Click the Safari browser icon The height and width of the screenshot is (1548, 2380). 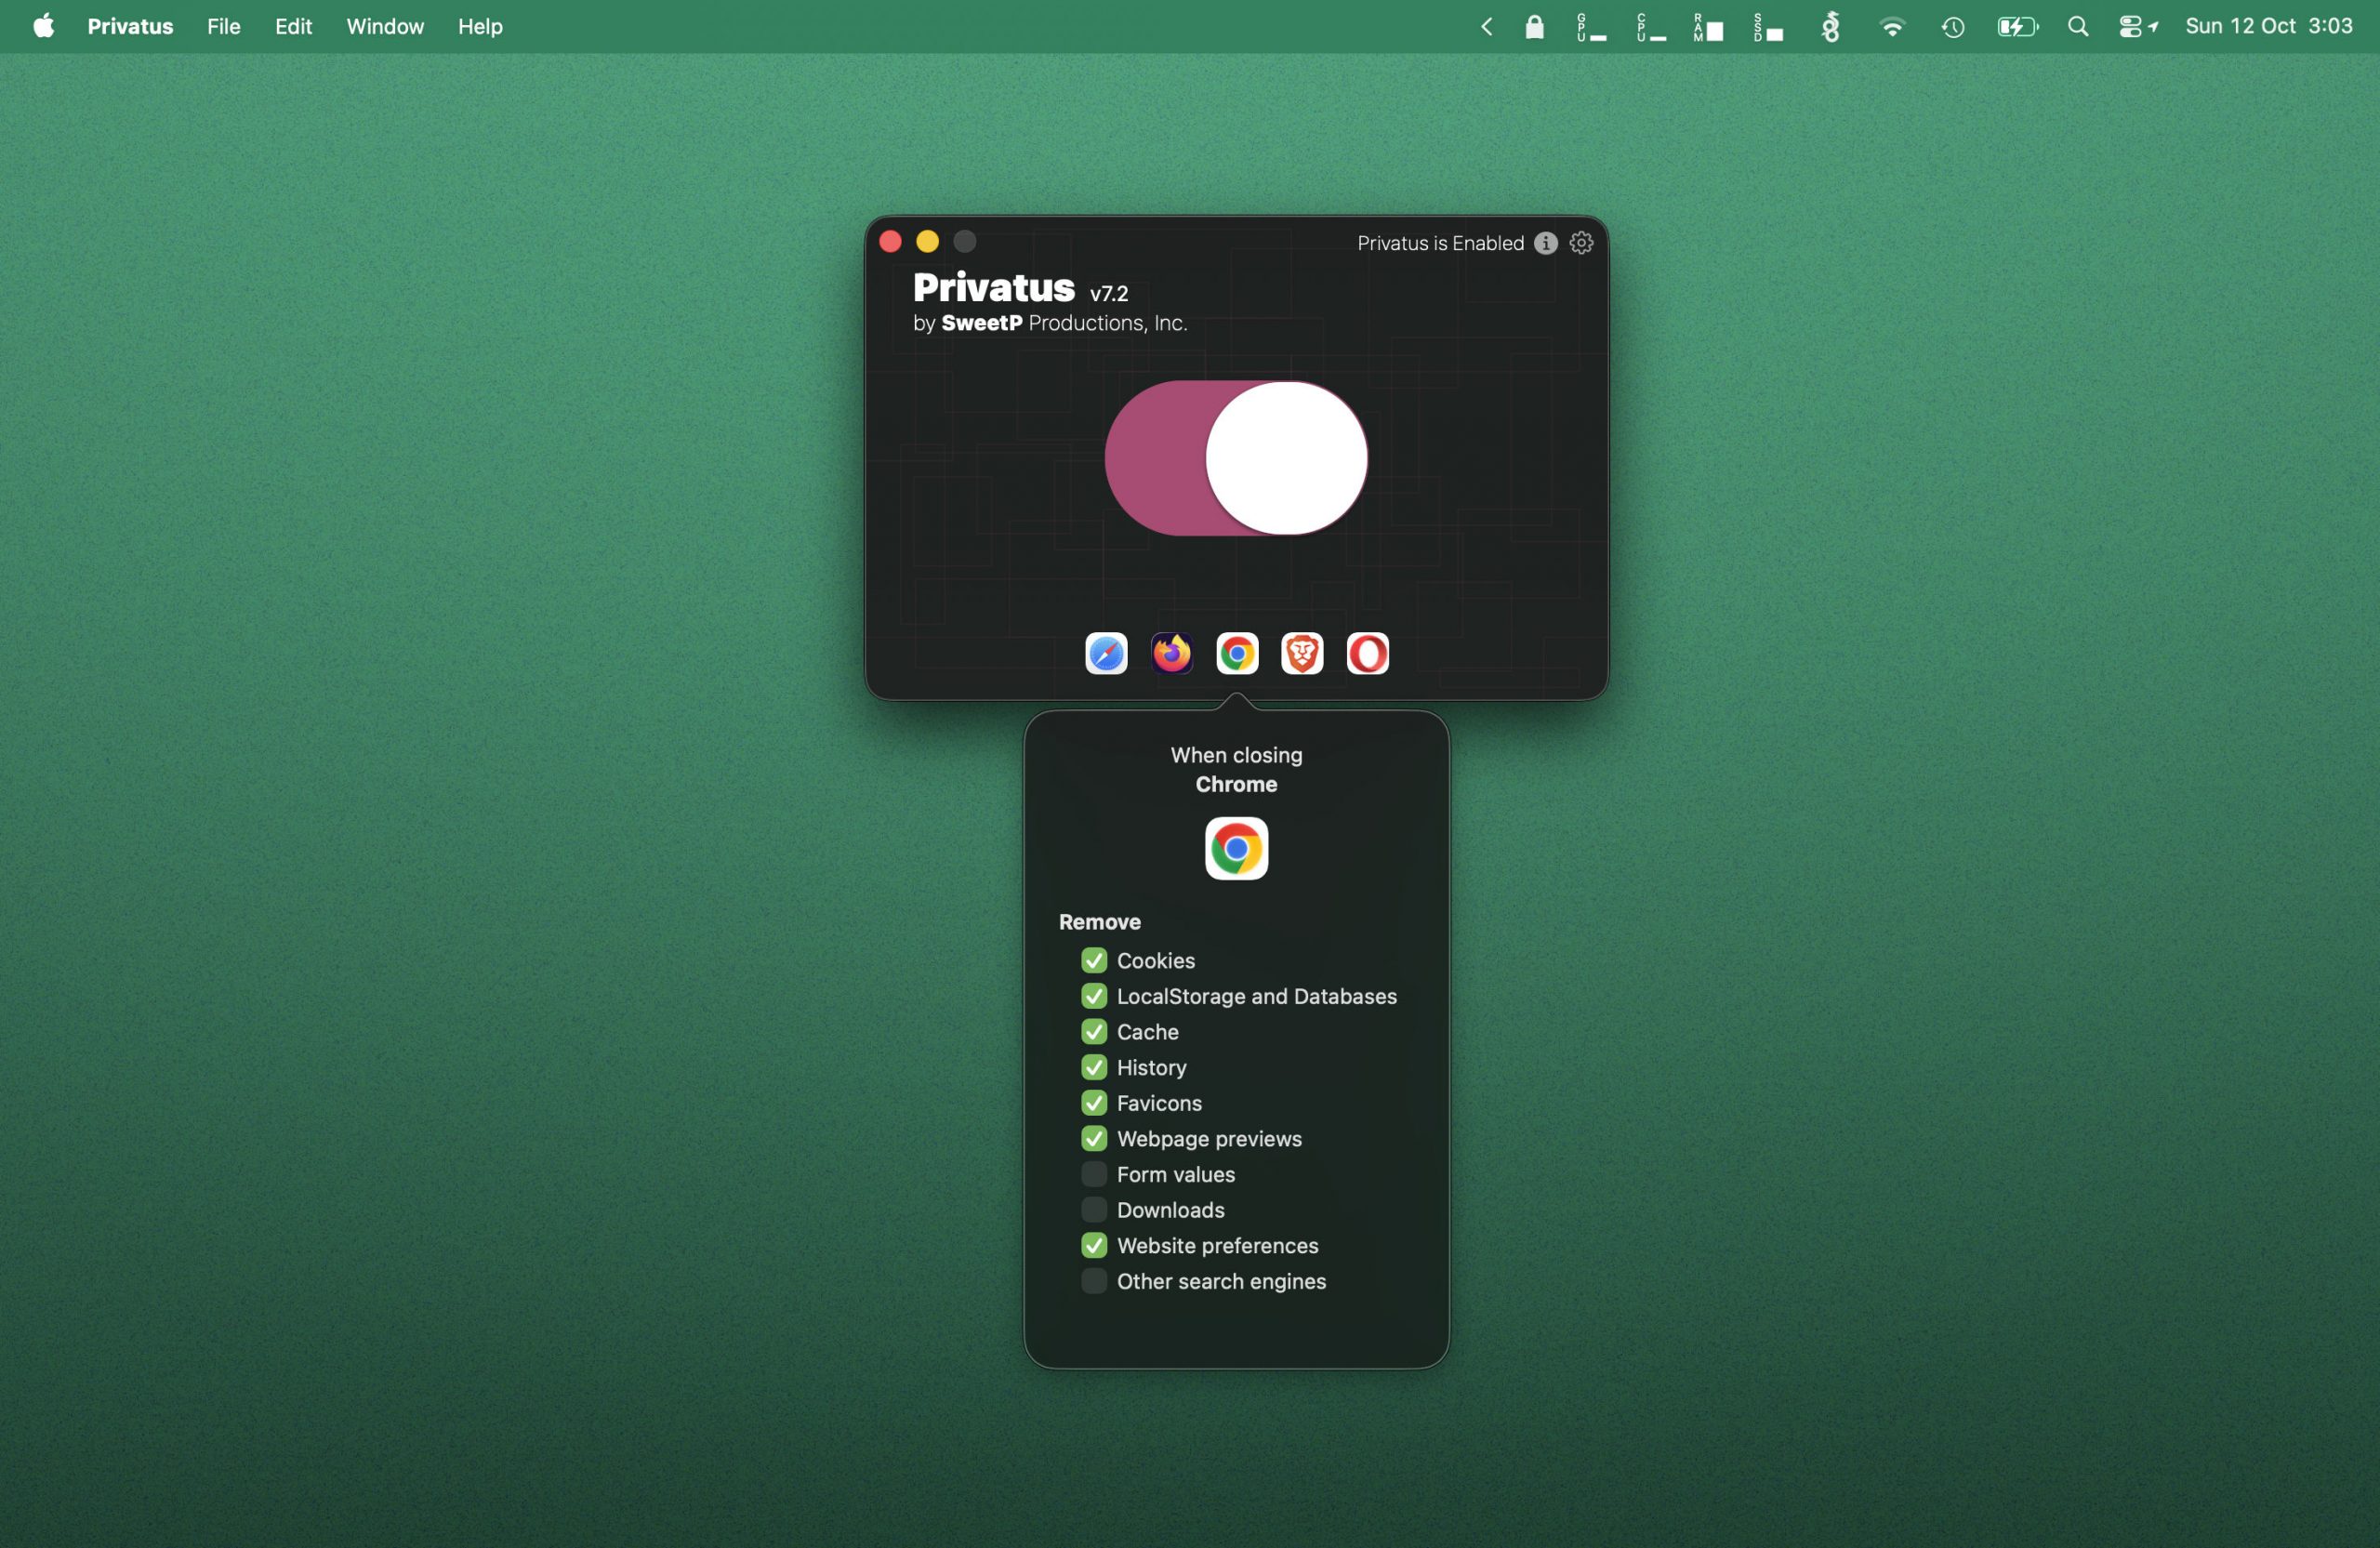(1106, 654)
